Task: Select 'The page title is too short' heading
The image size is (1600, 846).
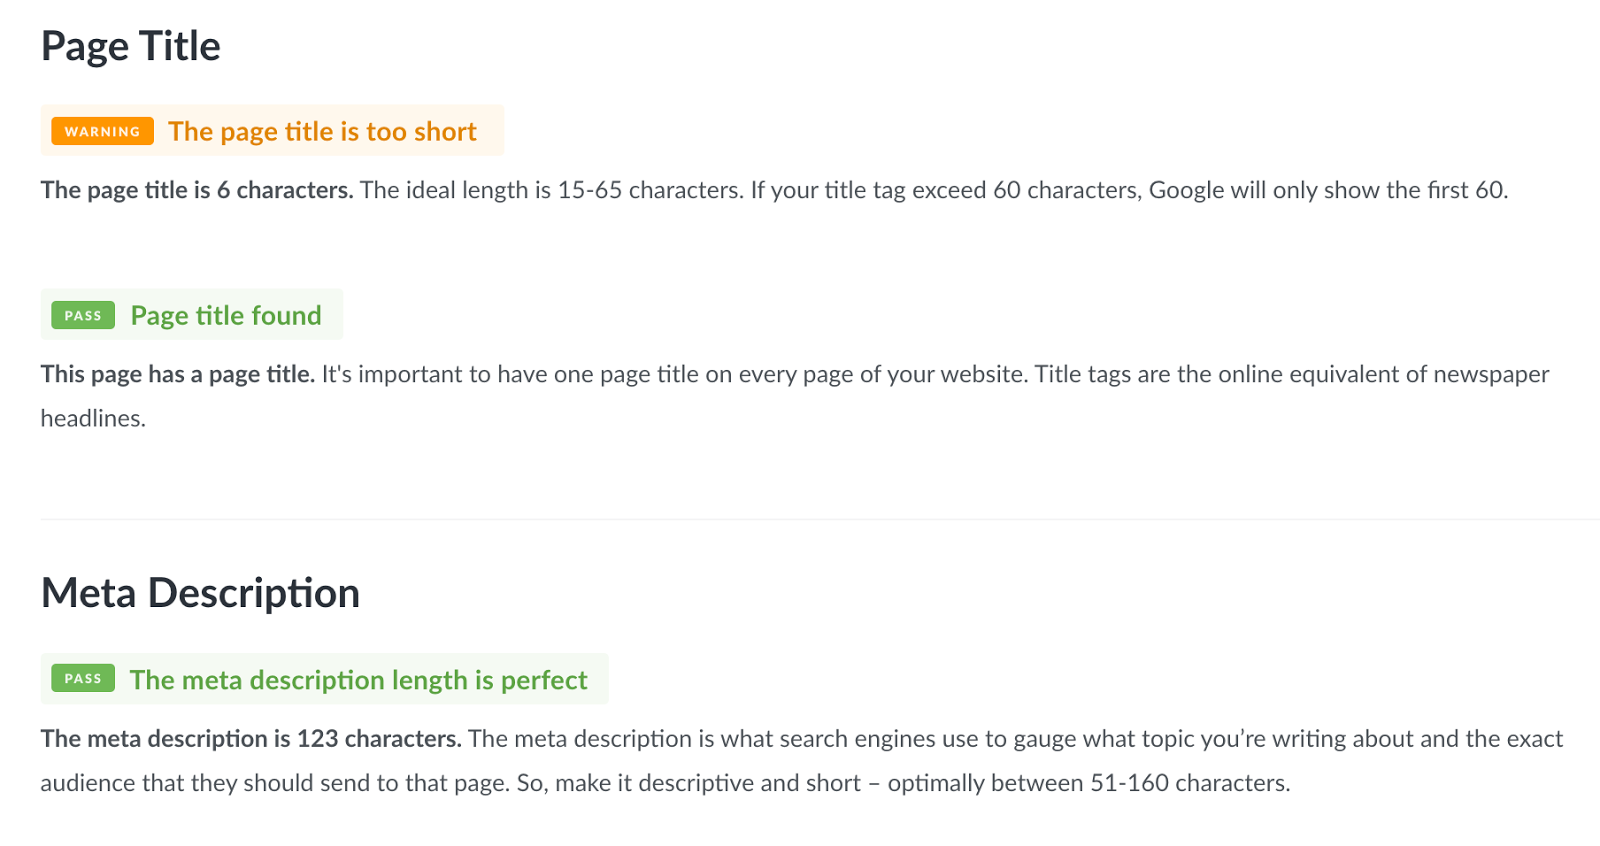Action: (322, 131)
